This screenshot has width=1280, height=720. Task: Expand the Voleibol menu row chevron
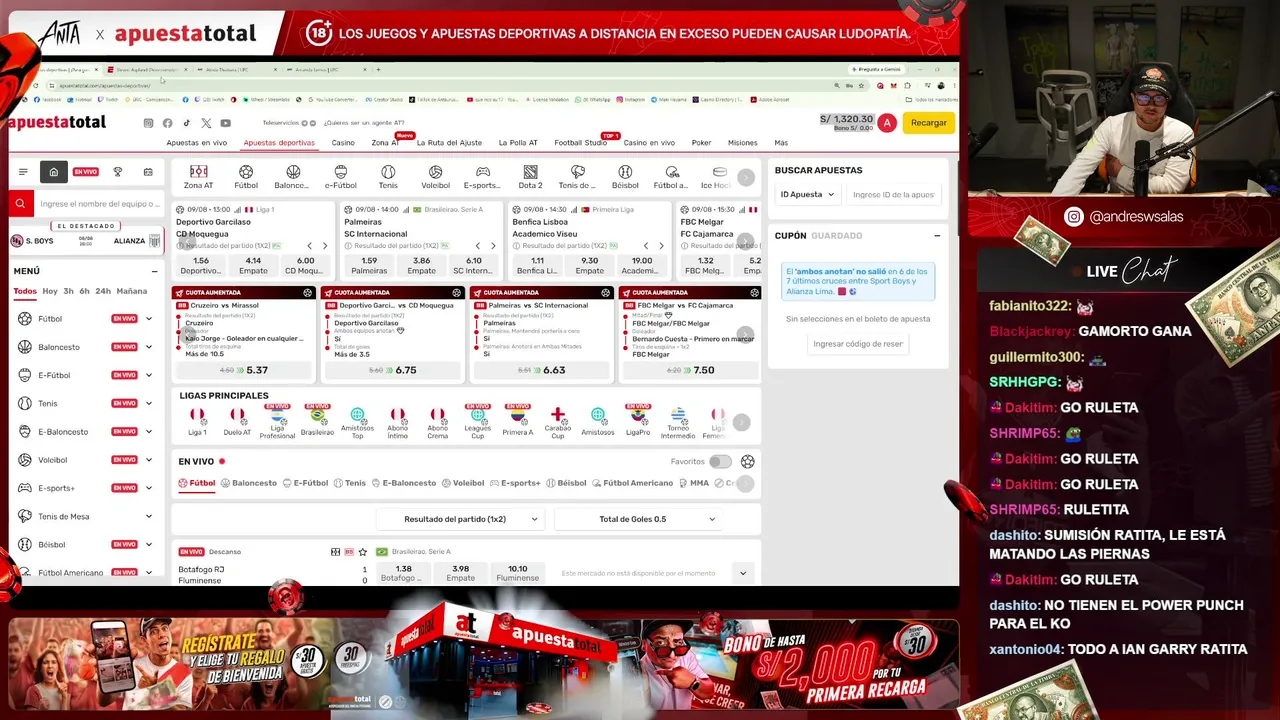(x=149, y=460)
